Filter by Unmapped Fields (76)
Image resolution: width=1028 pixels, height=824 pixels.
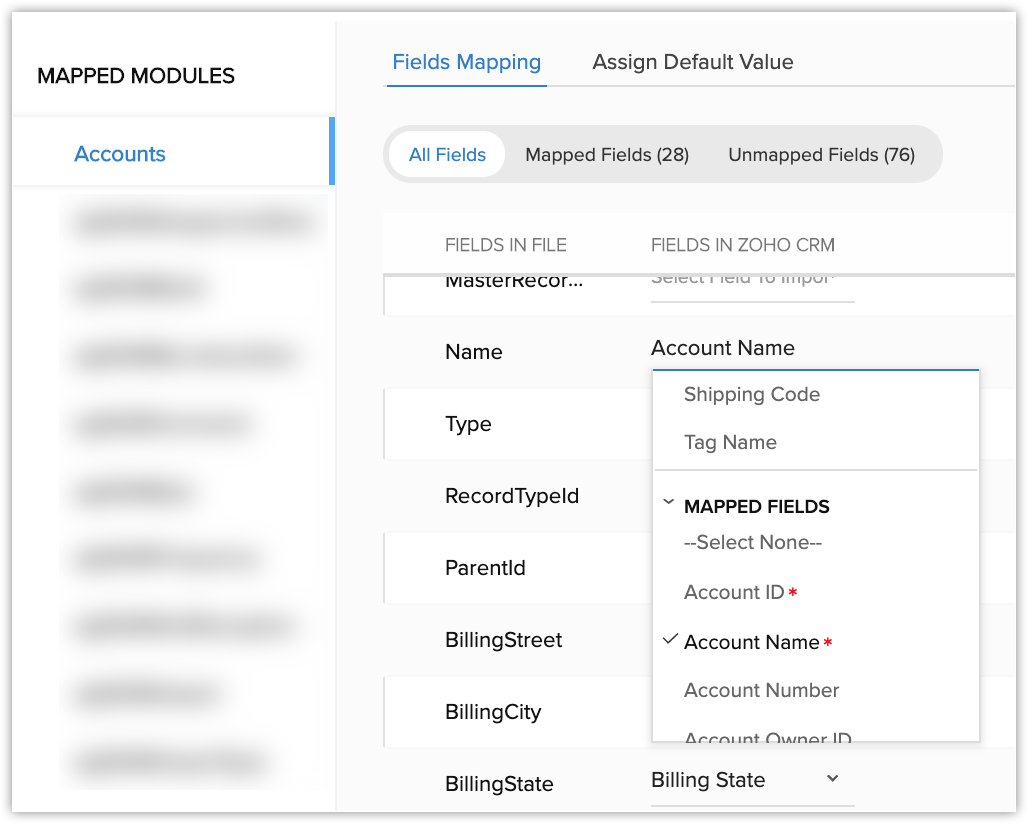pos(821,155)
